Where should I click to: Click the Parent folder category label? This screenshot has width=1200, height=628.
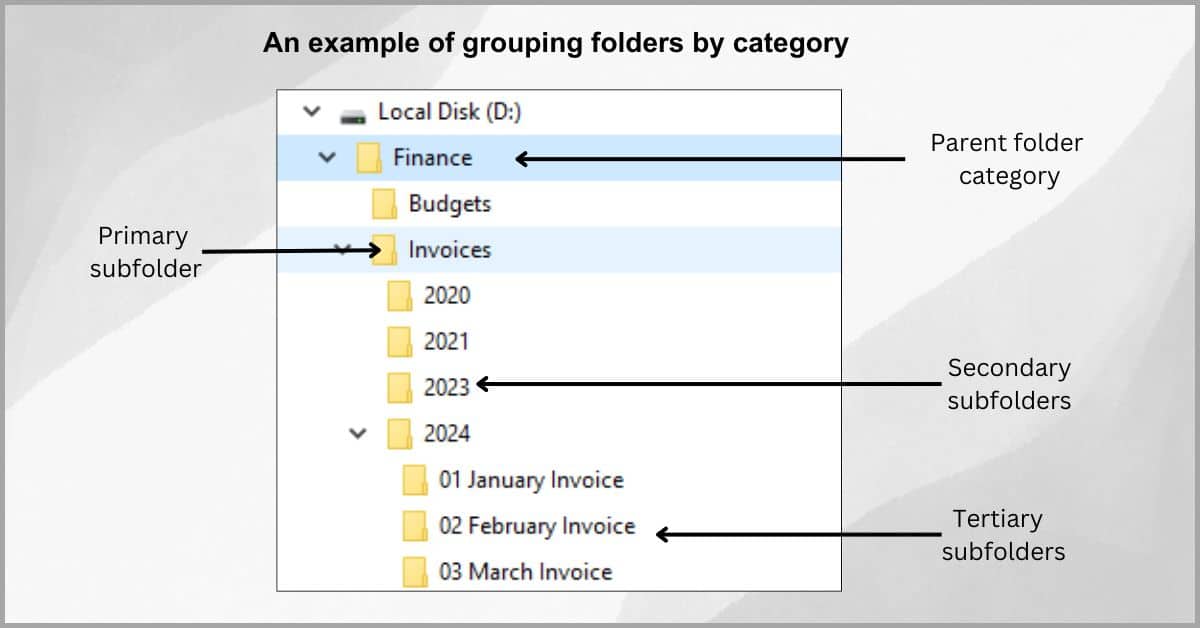pos(1006,159)
